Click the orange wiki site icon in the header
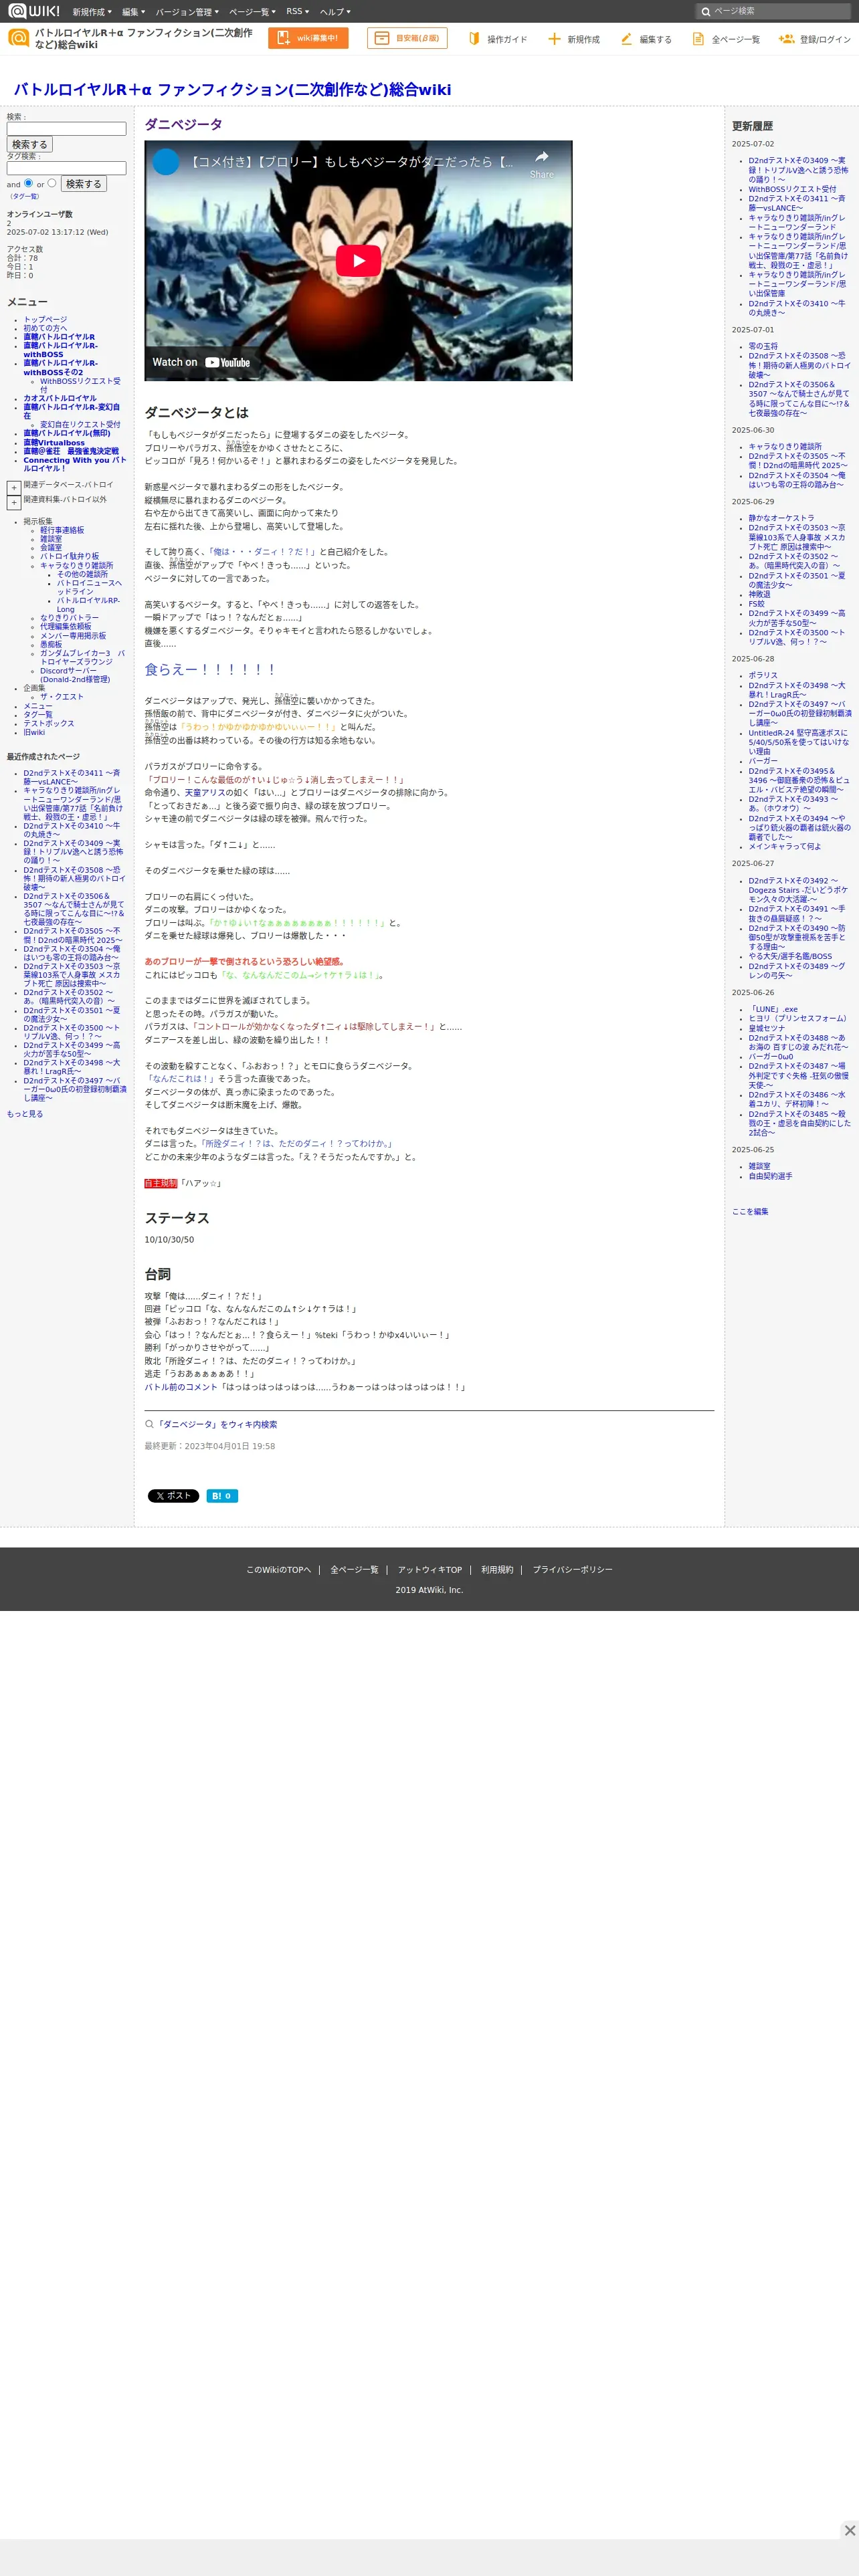Screen dimensions: 859x2576 point(18,38)
